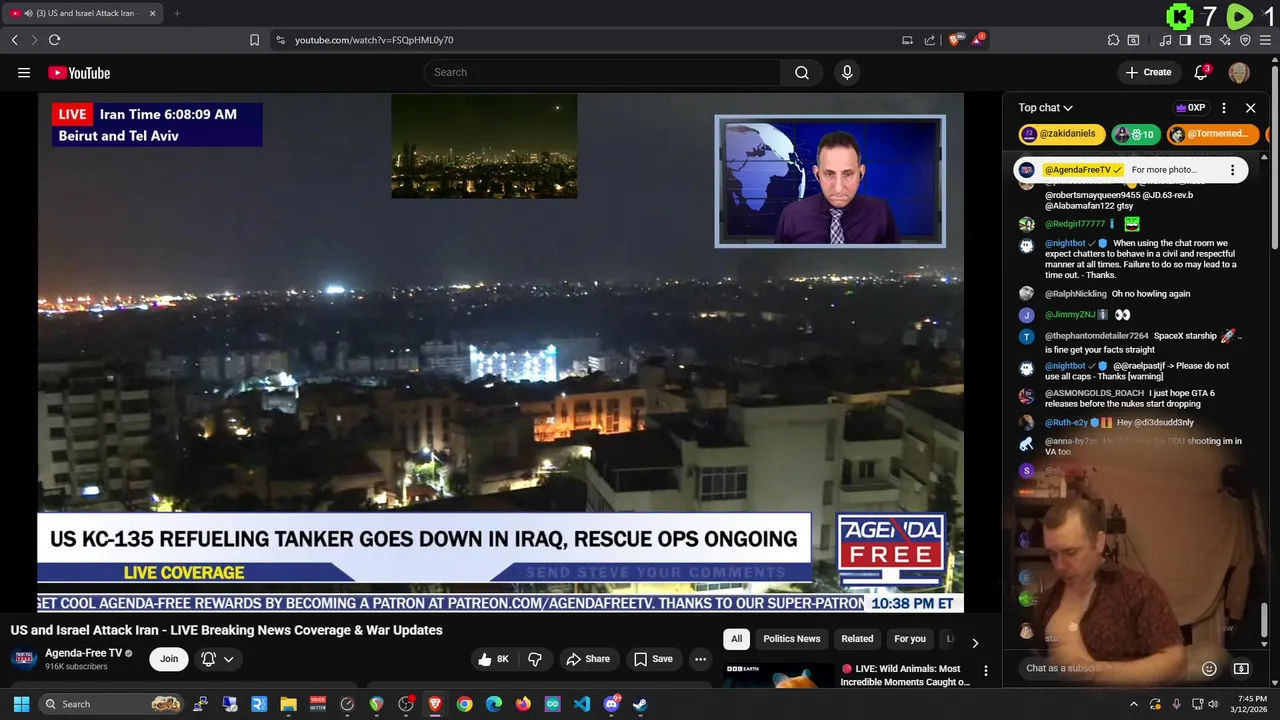Open notification bell preferences dropdown
The height and width of the screenshot is (720, 1280).
218,659
